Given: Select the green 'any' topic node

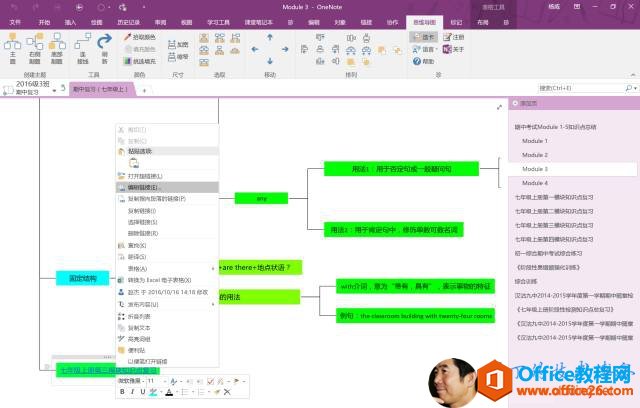Looking at the screenshot, I should click(x=261, y=198).
